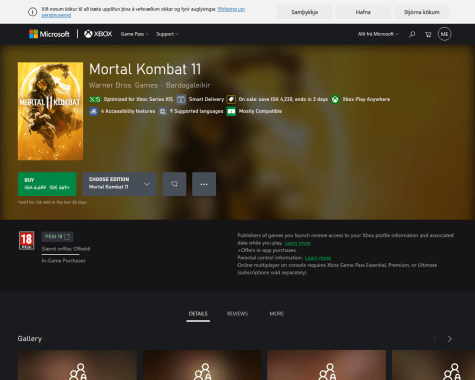Switch to the Details tab
This screenshot has width=475, height=380.
point(198,314)
